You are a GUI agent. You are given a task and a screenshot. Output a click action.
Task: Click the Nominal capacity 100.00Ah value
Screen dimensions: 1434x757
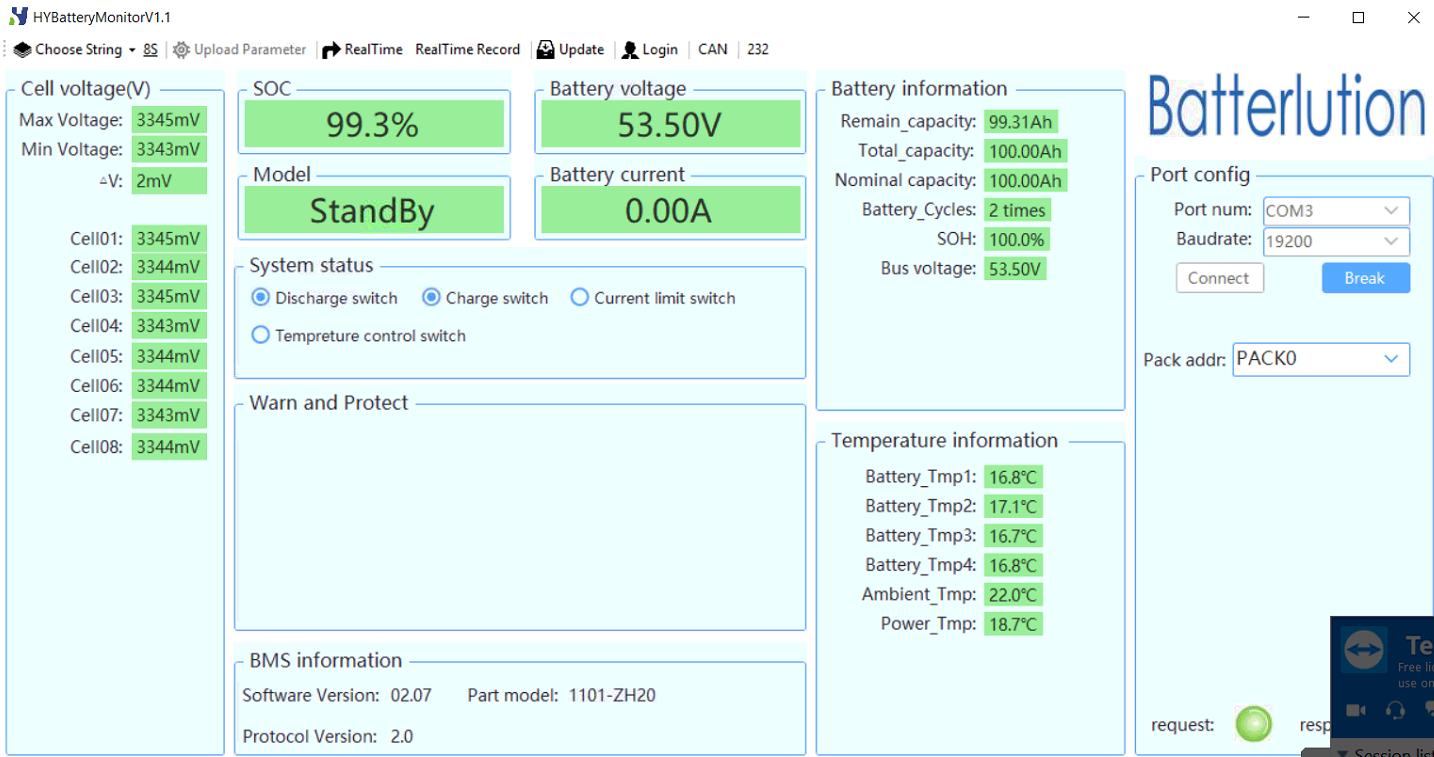pyautogui.click(x=1025, y=181)
